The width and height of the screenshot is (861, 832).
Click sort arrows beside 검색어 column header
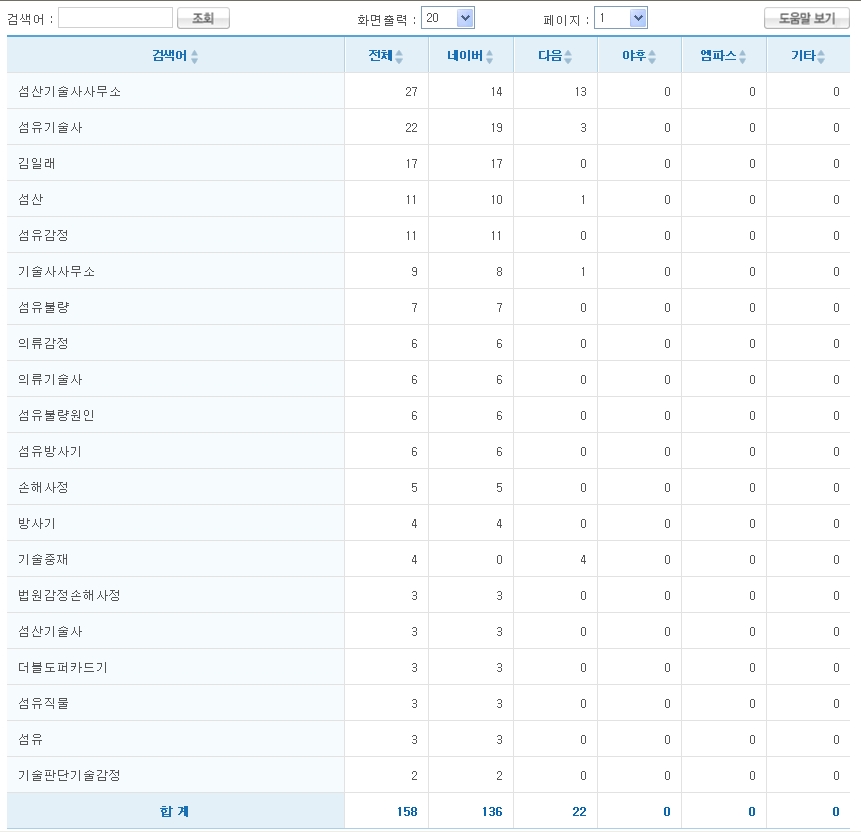[194, 57]
